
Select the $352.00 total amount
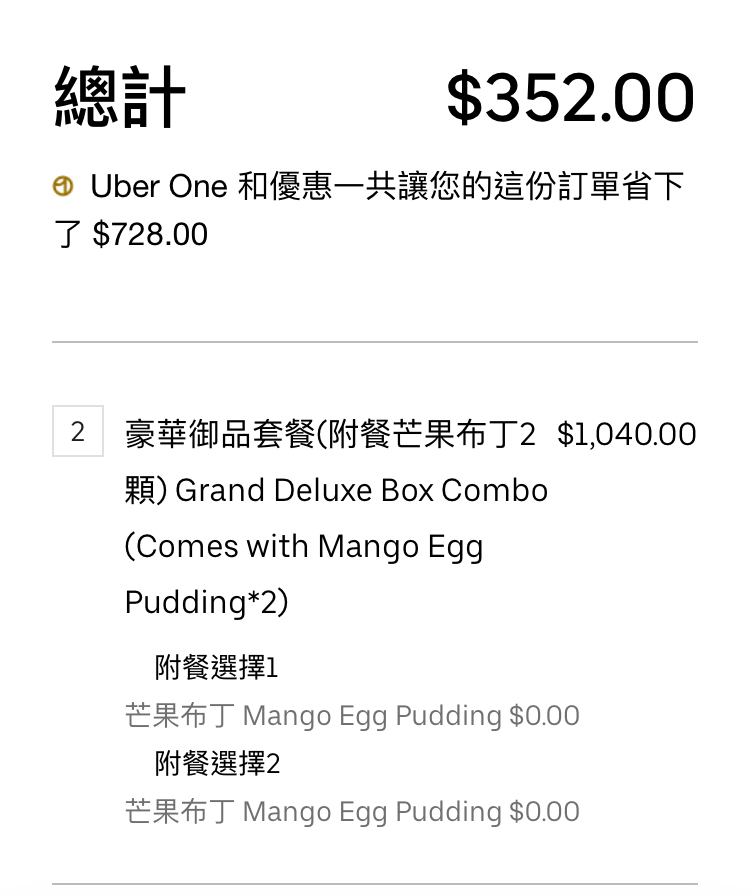[570, 98]
